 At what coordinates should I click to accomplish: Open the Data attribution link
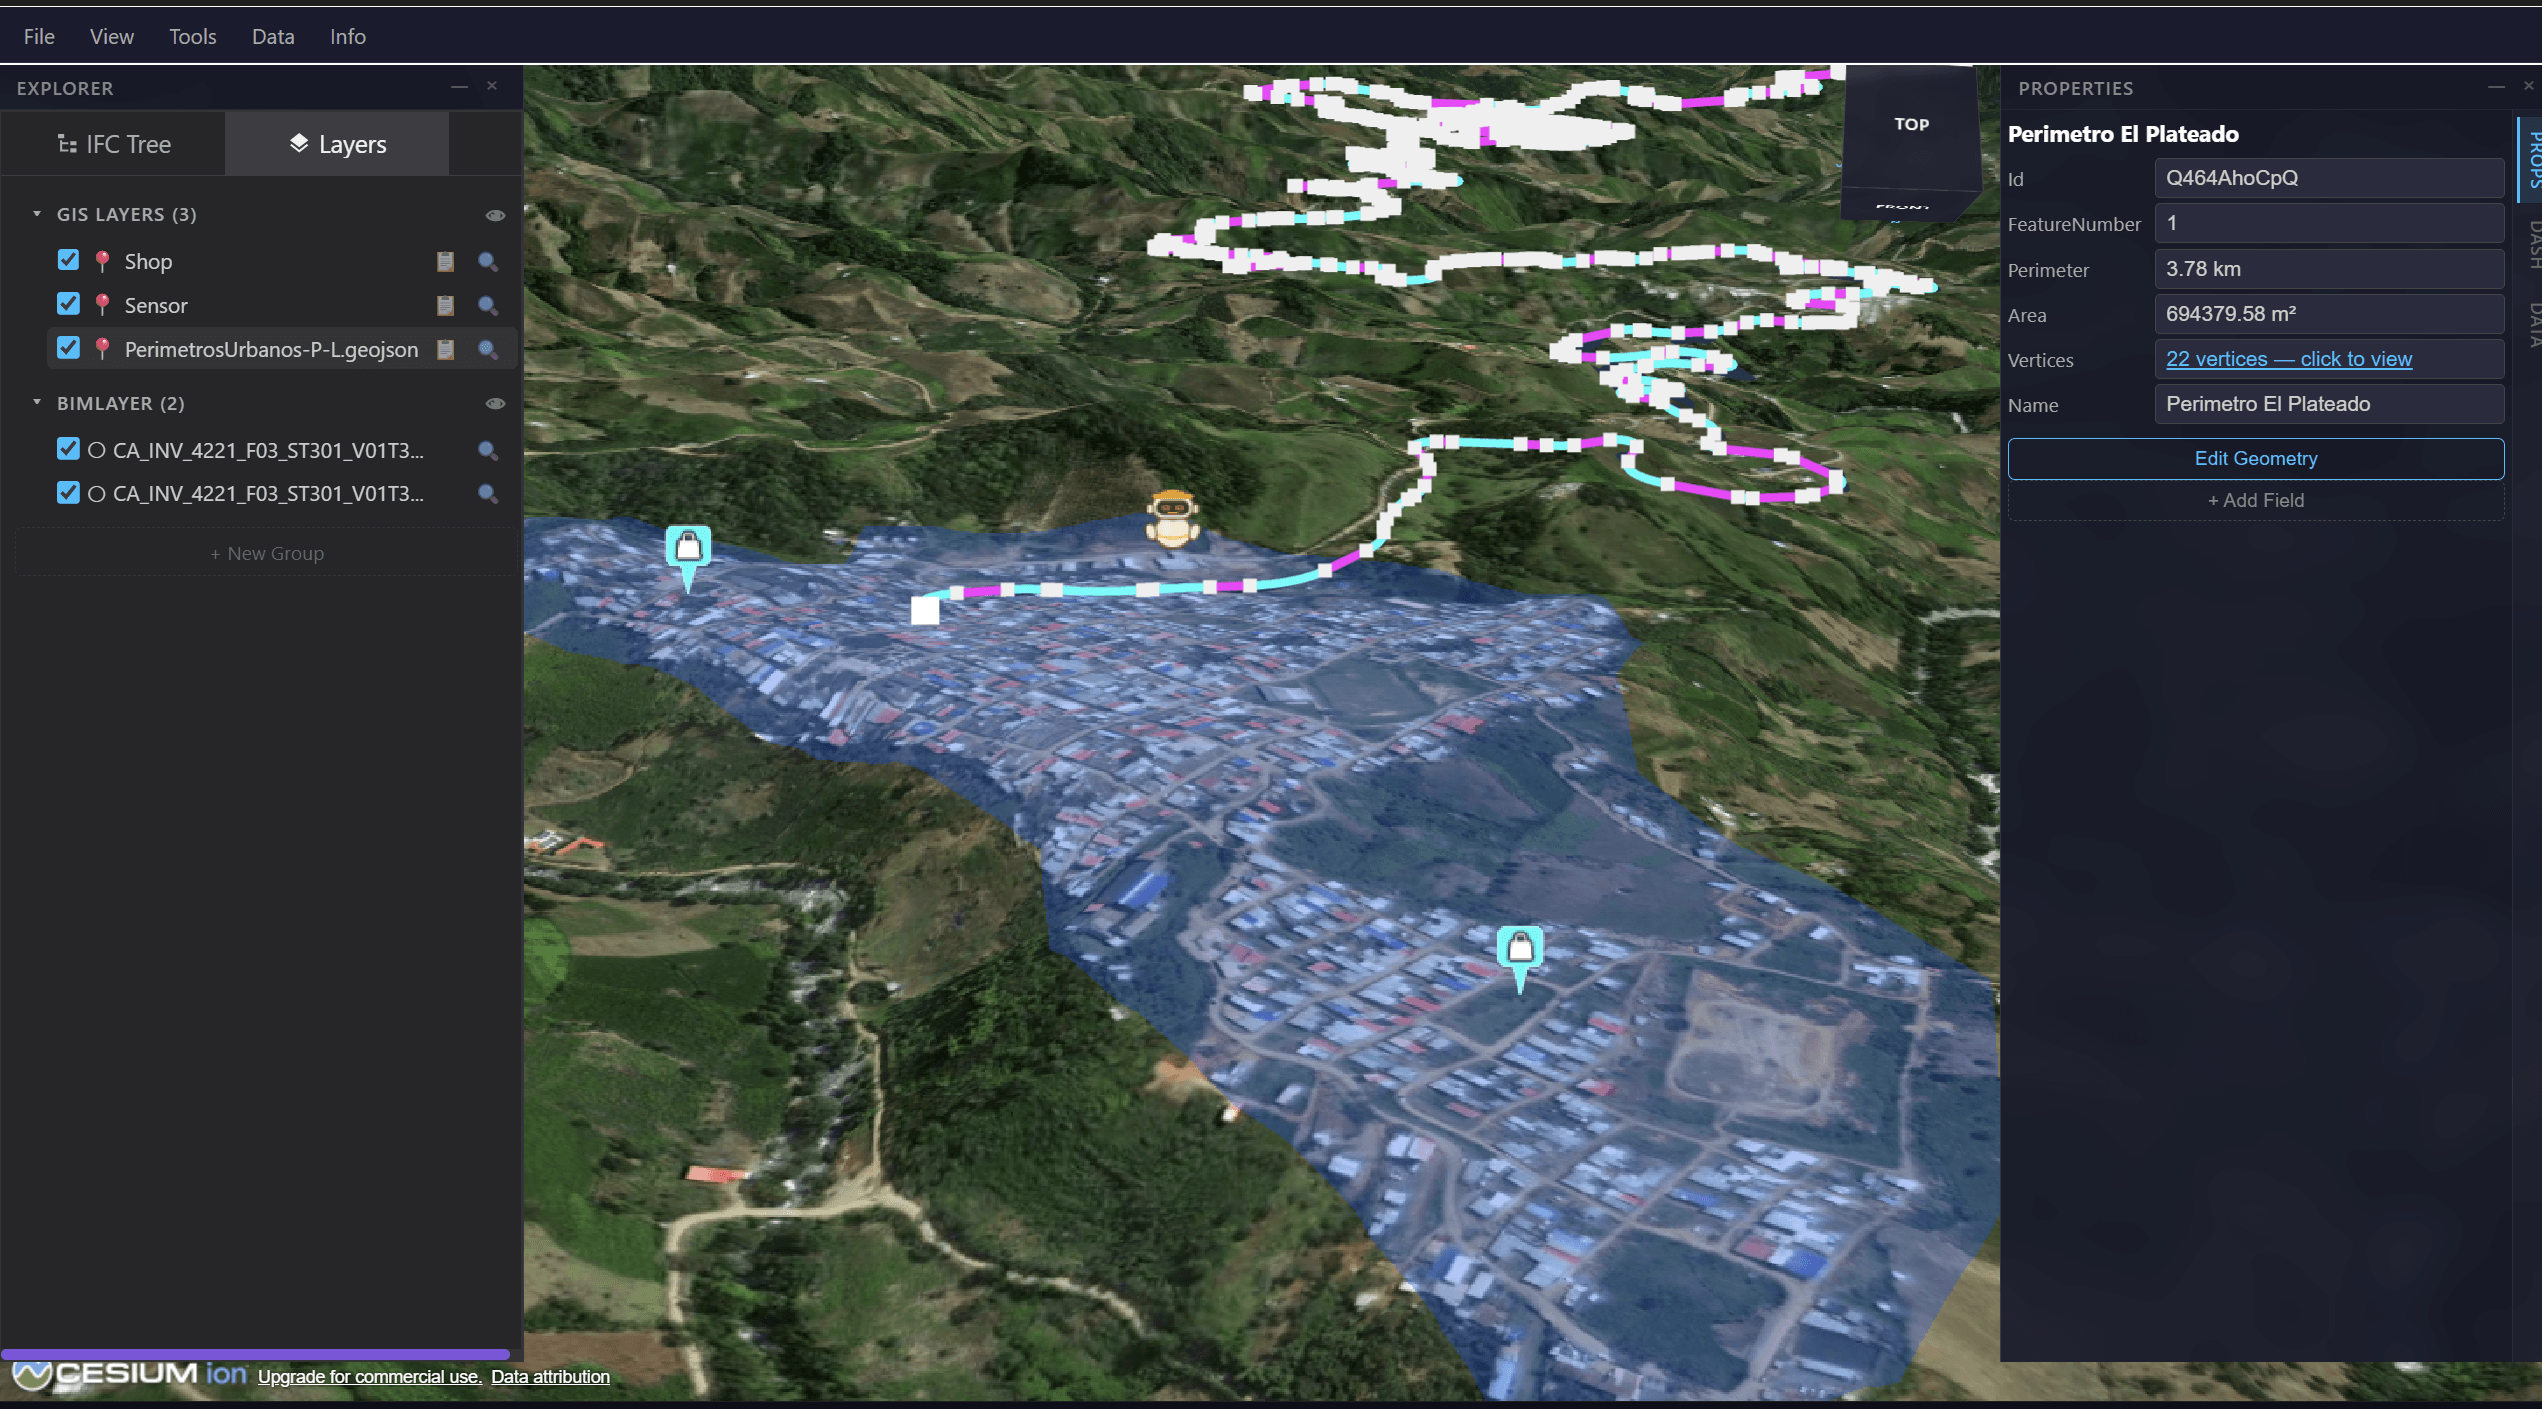point(550,1377)
